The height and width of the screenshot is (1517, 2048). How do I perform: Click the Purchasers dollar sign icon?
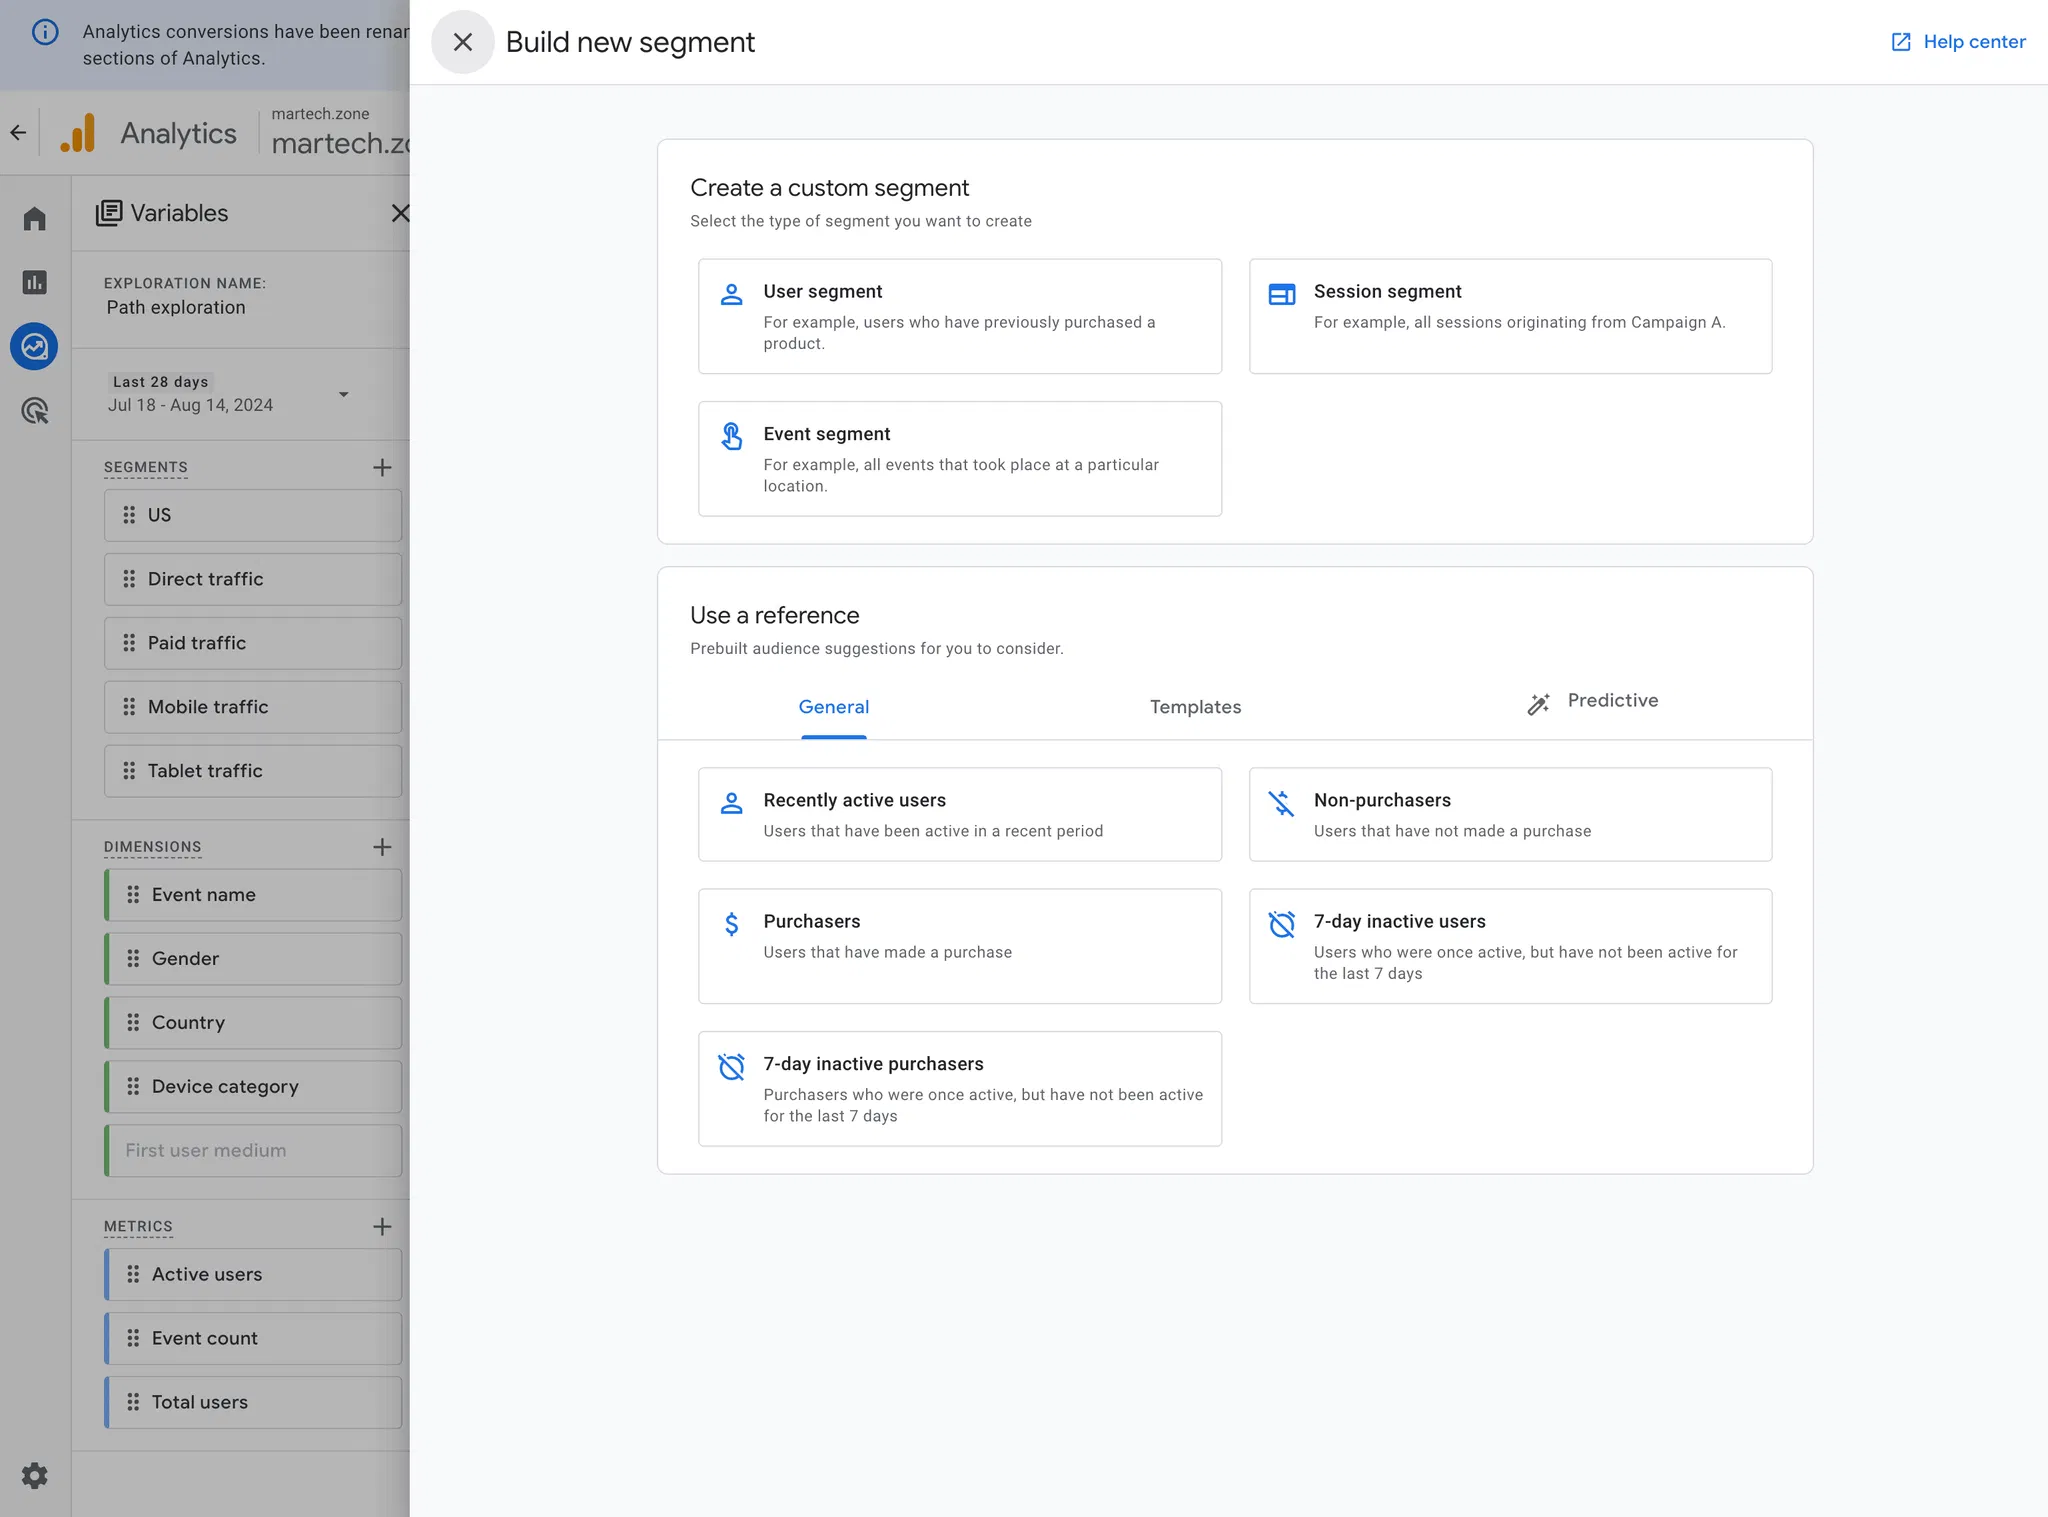(x=731, y=924)
